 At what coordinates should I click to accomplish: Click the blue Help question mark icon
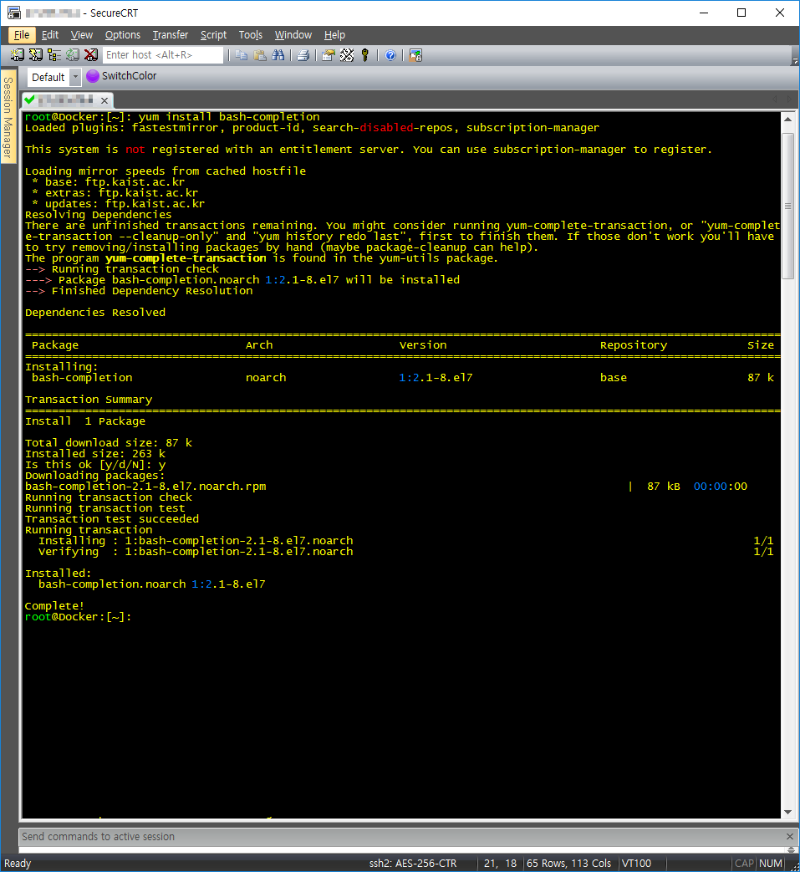coord(390,54)
